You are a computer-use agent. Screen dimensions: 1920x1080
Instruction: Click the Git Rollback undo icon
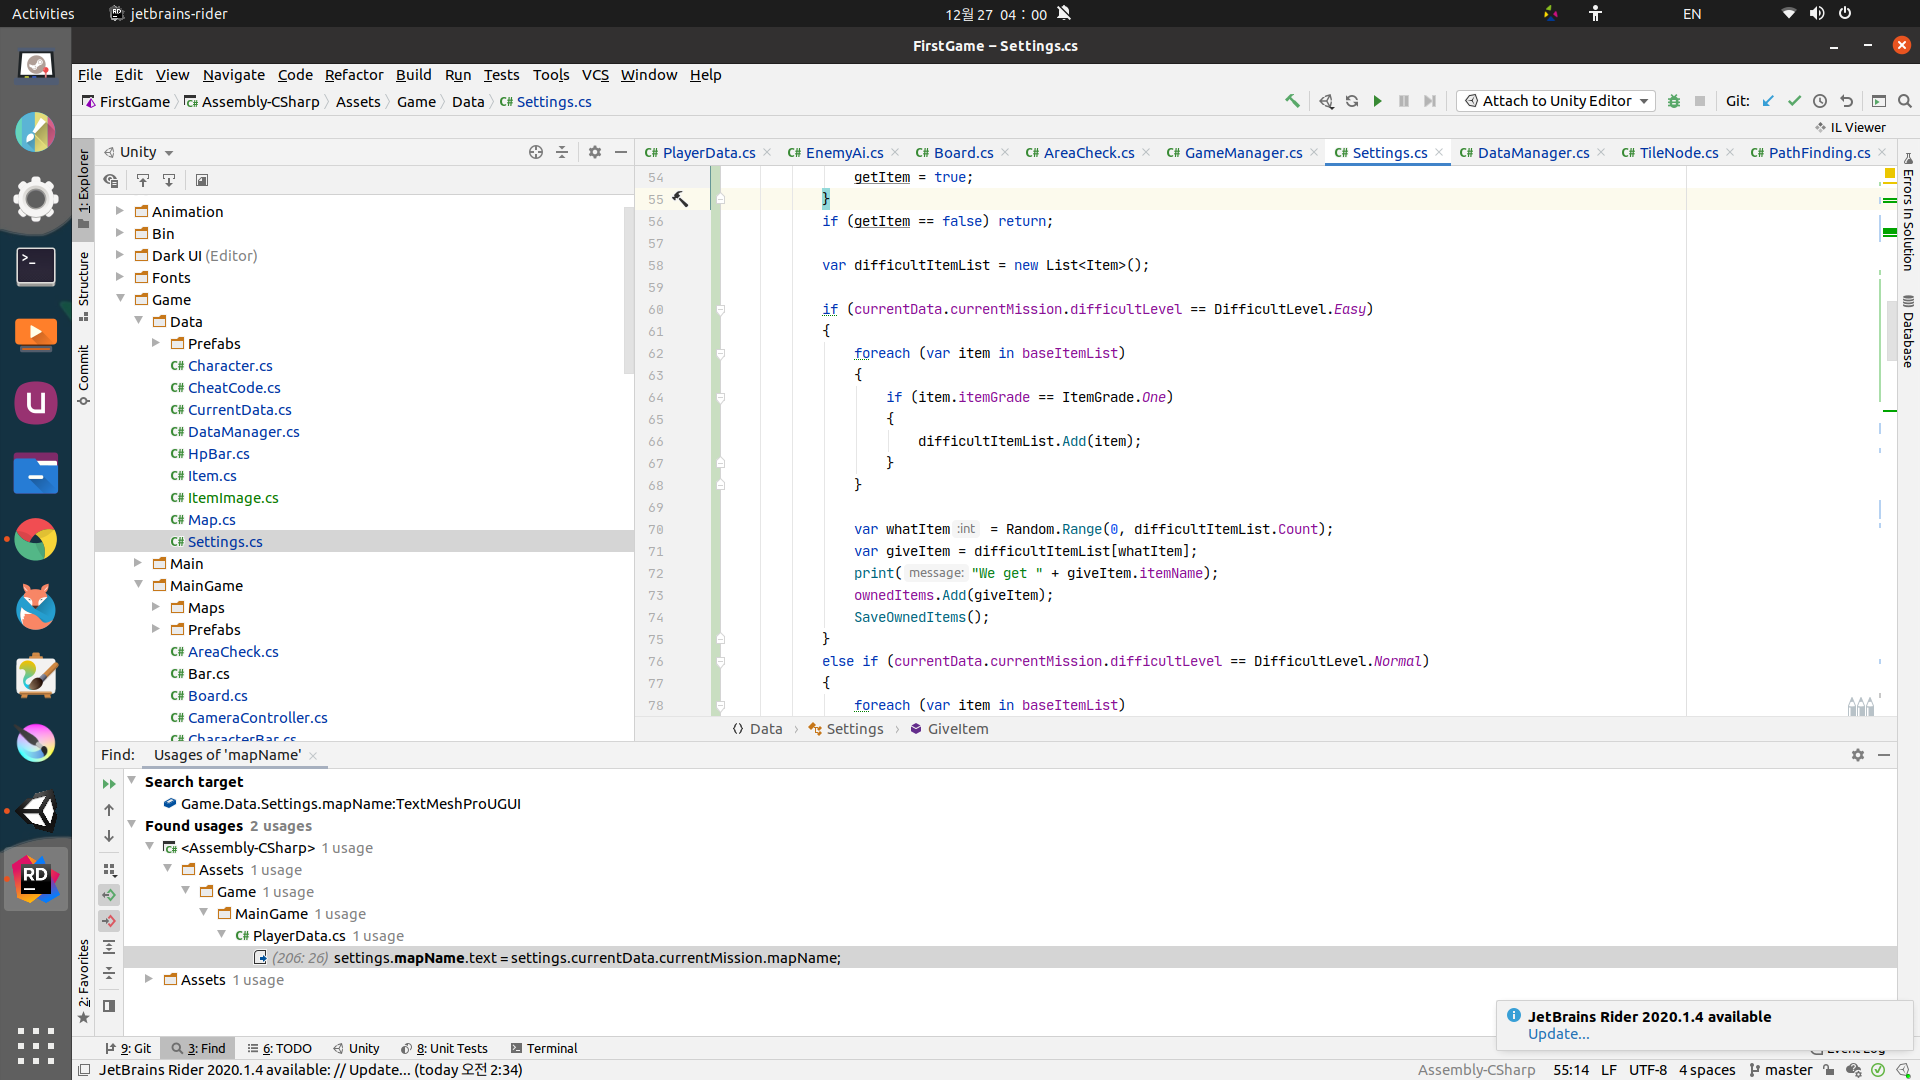pos(1846,101)
